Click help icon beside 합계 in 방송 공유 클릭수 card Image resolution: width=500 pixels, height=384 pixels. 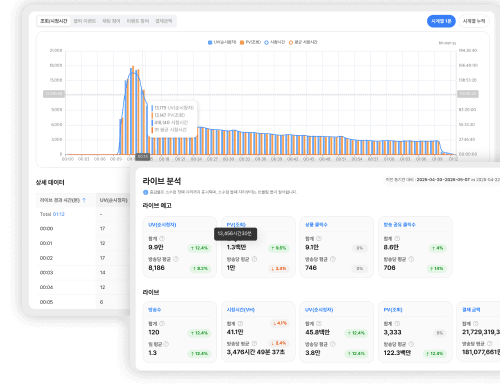397,239
